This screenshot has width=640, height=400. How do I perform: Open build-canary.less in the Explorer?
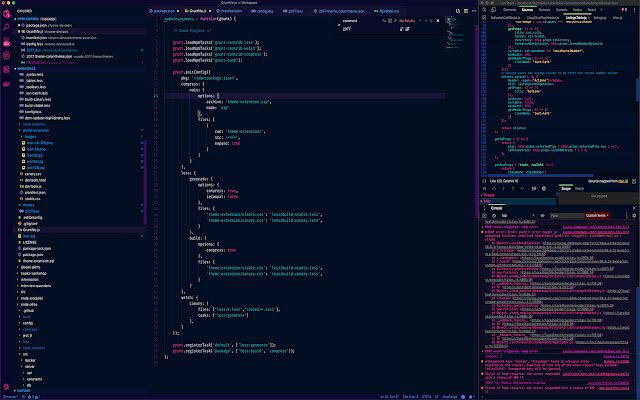pos(38,99)
